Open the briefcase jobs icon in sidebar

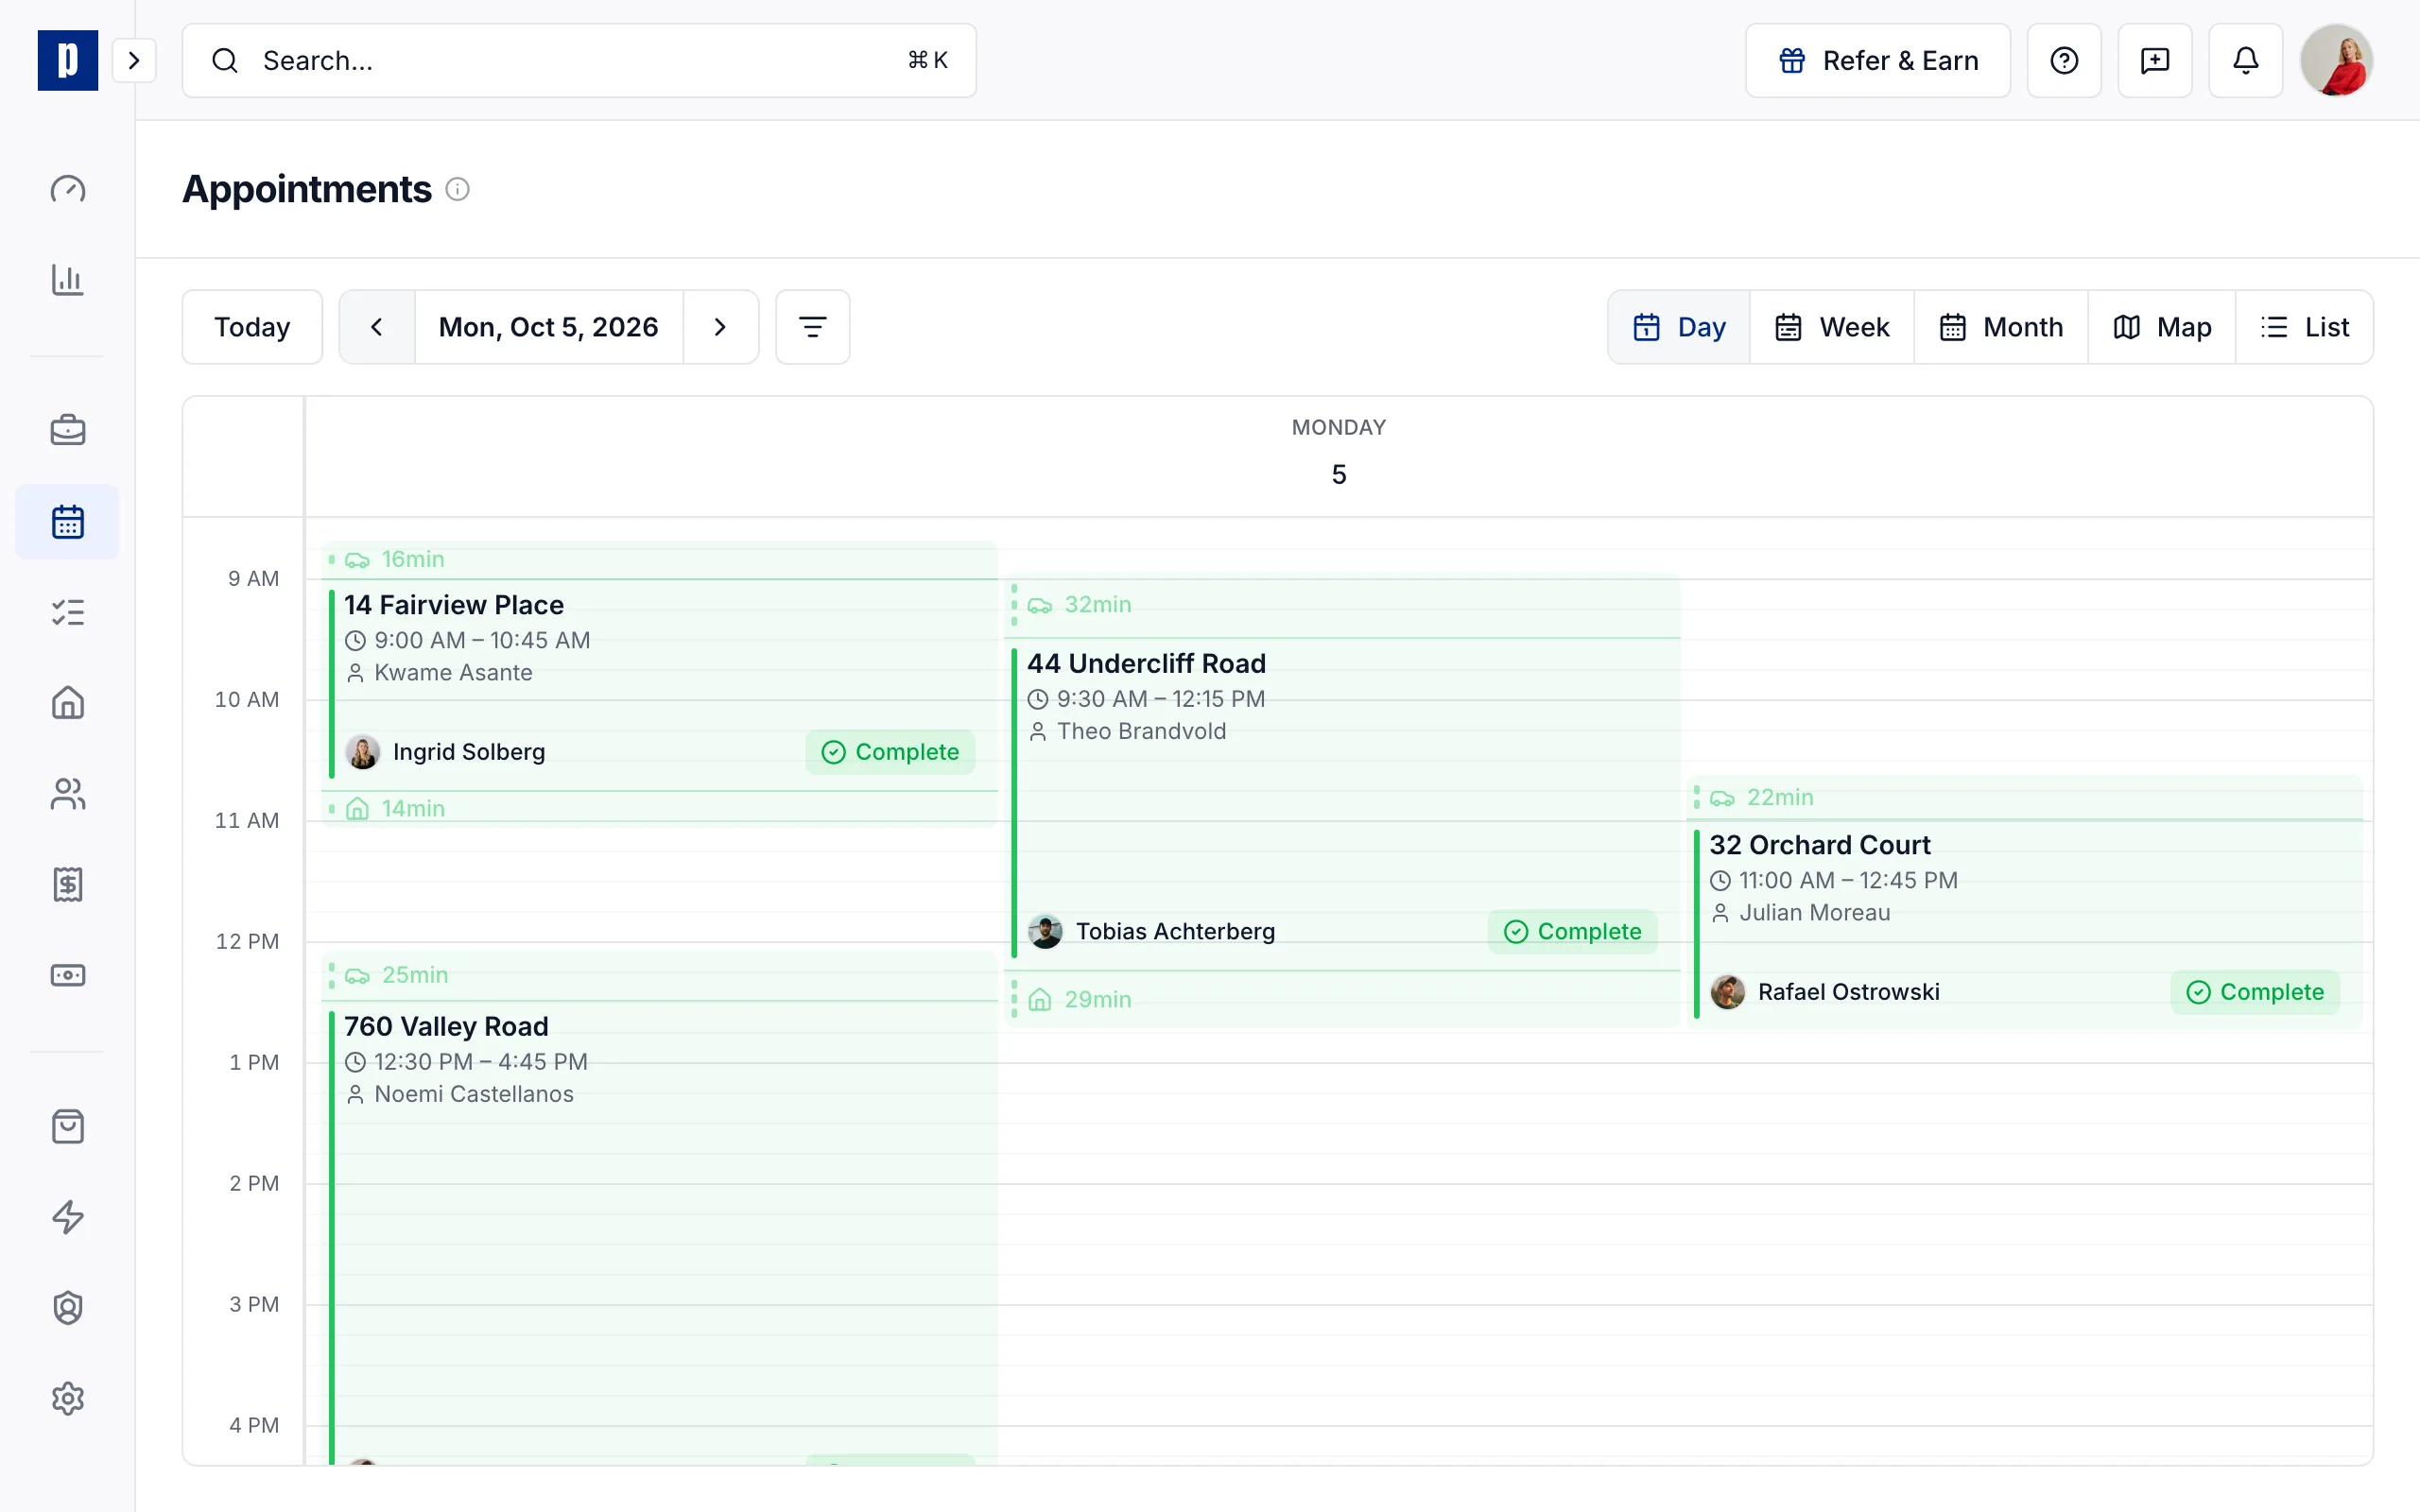pos(67,430)
